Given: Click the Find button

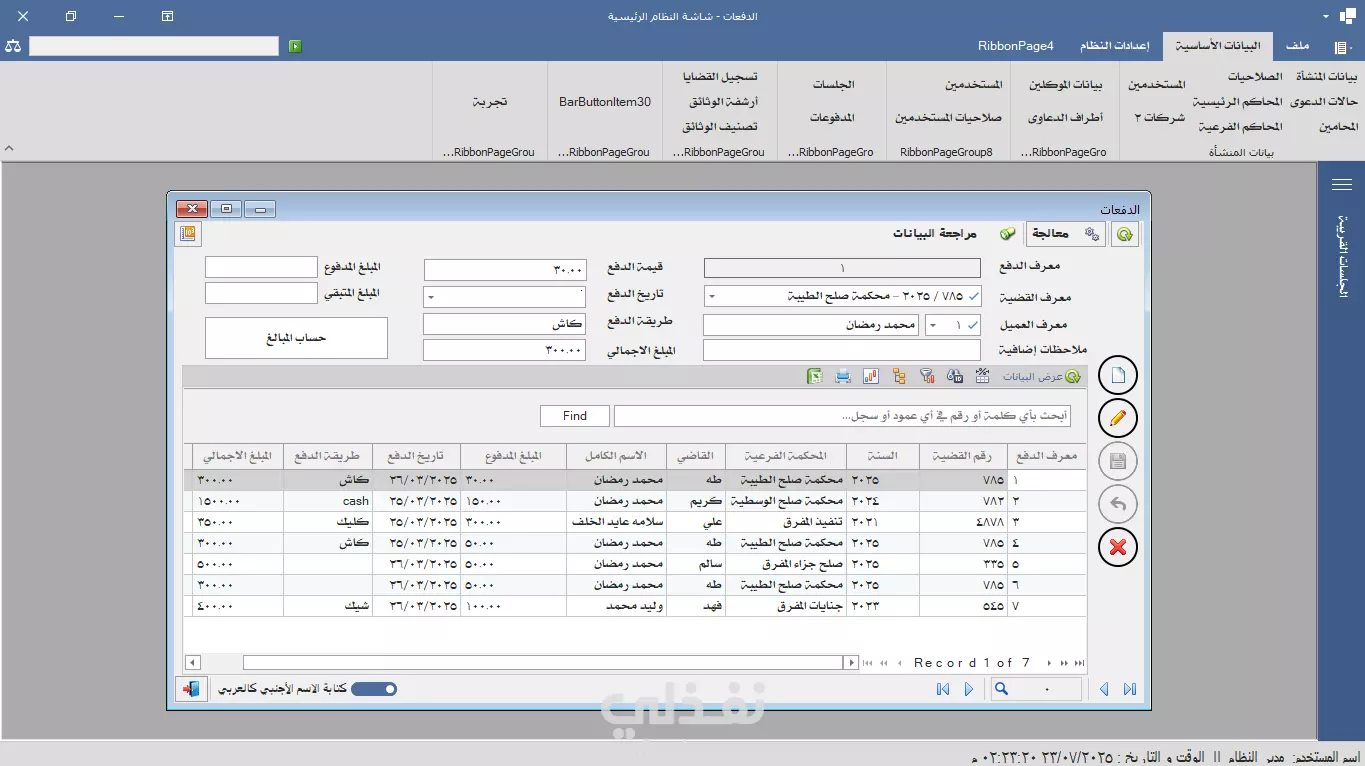Looking at the screenshot, I should (575, 416).
